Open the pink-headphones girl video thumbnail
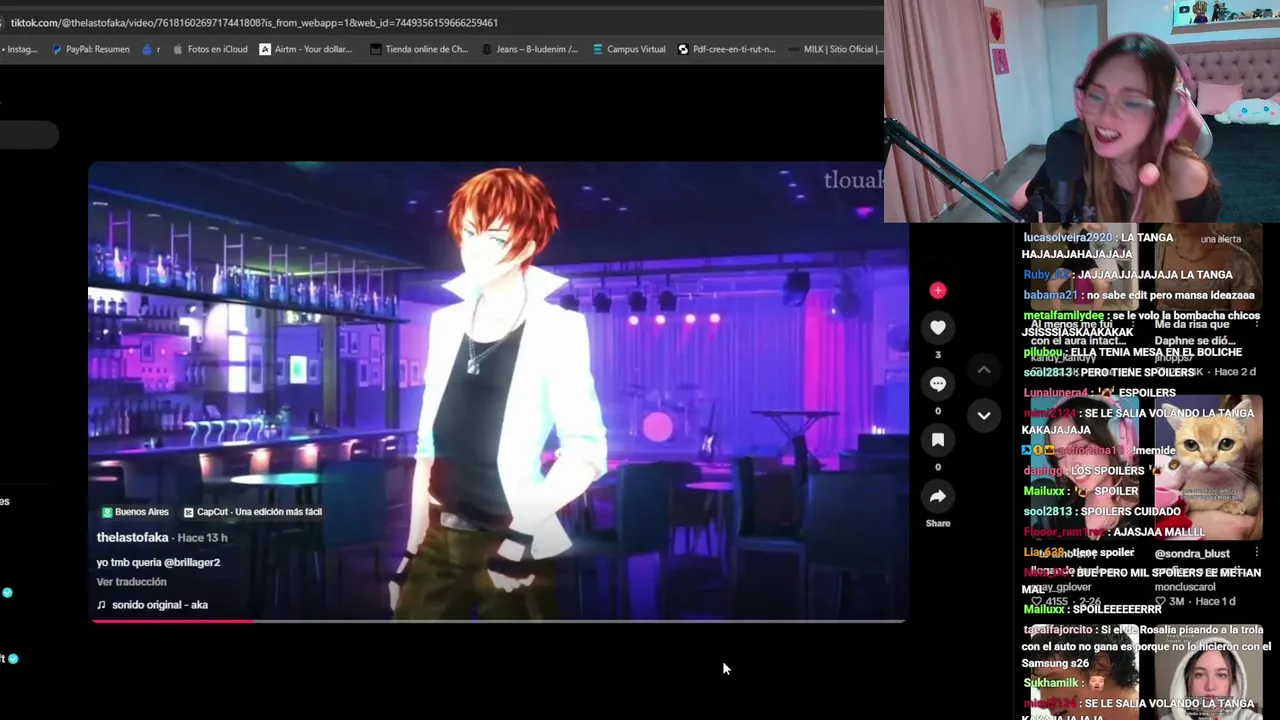 pyautogui.click(x=1084, y=469)
